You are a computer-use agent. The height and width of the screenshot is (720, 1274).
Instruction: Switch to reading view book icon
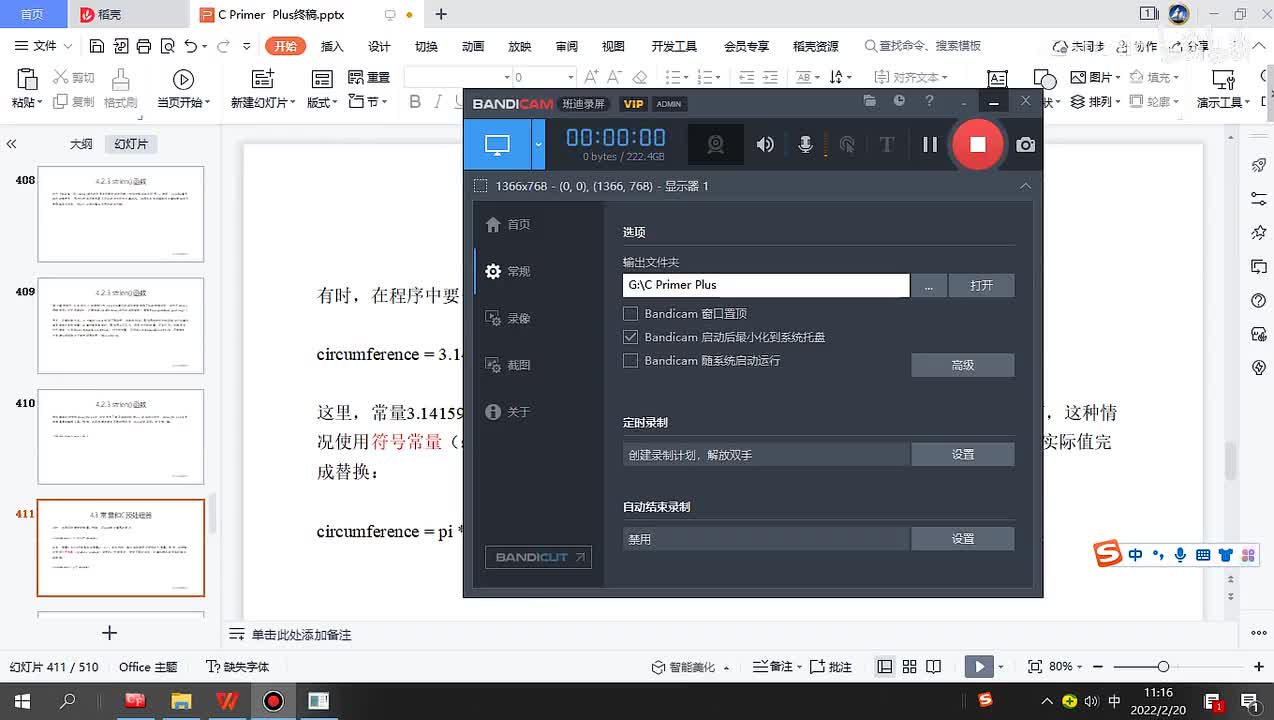[x=933, y=666]
